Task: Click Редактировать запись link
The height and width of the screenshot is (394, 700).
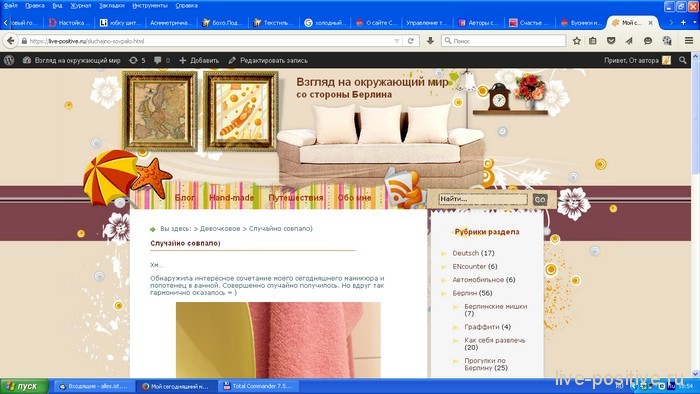Action: [268, 60]
